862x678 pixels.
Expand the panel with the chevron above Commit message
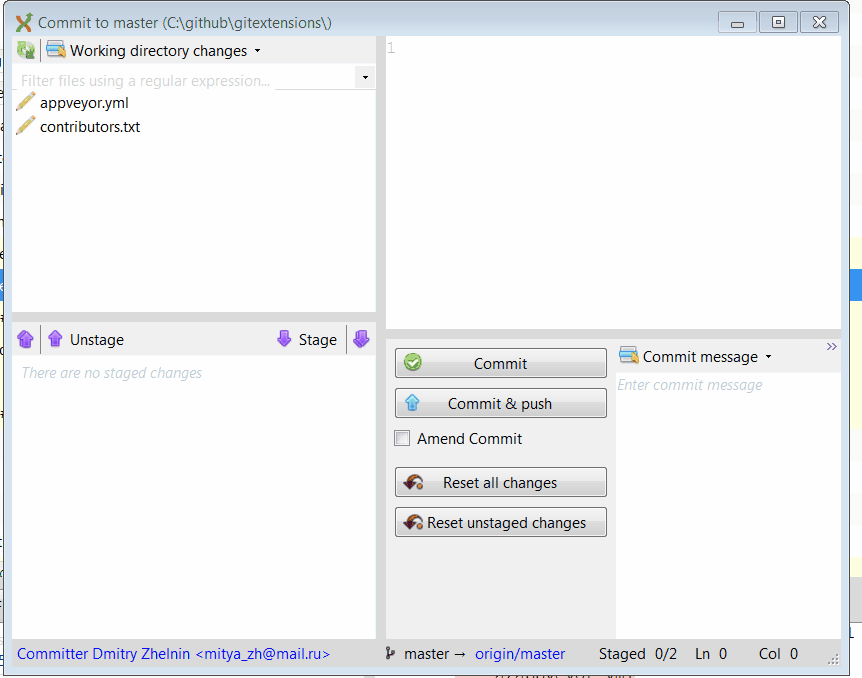831,347
